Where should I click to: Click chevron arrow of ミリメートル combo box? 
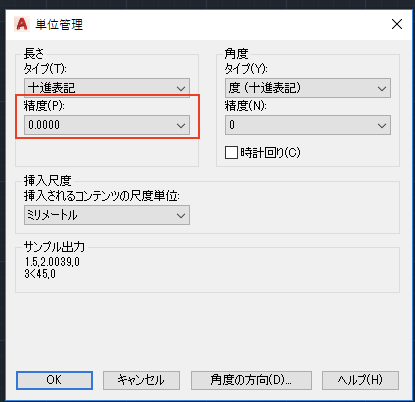pyautogui.click(x=181, y=215)
